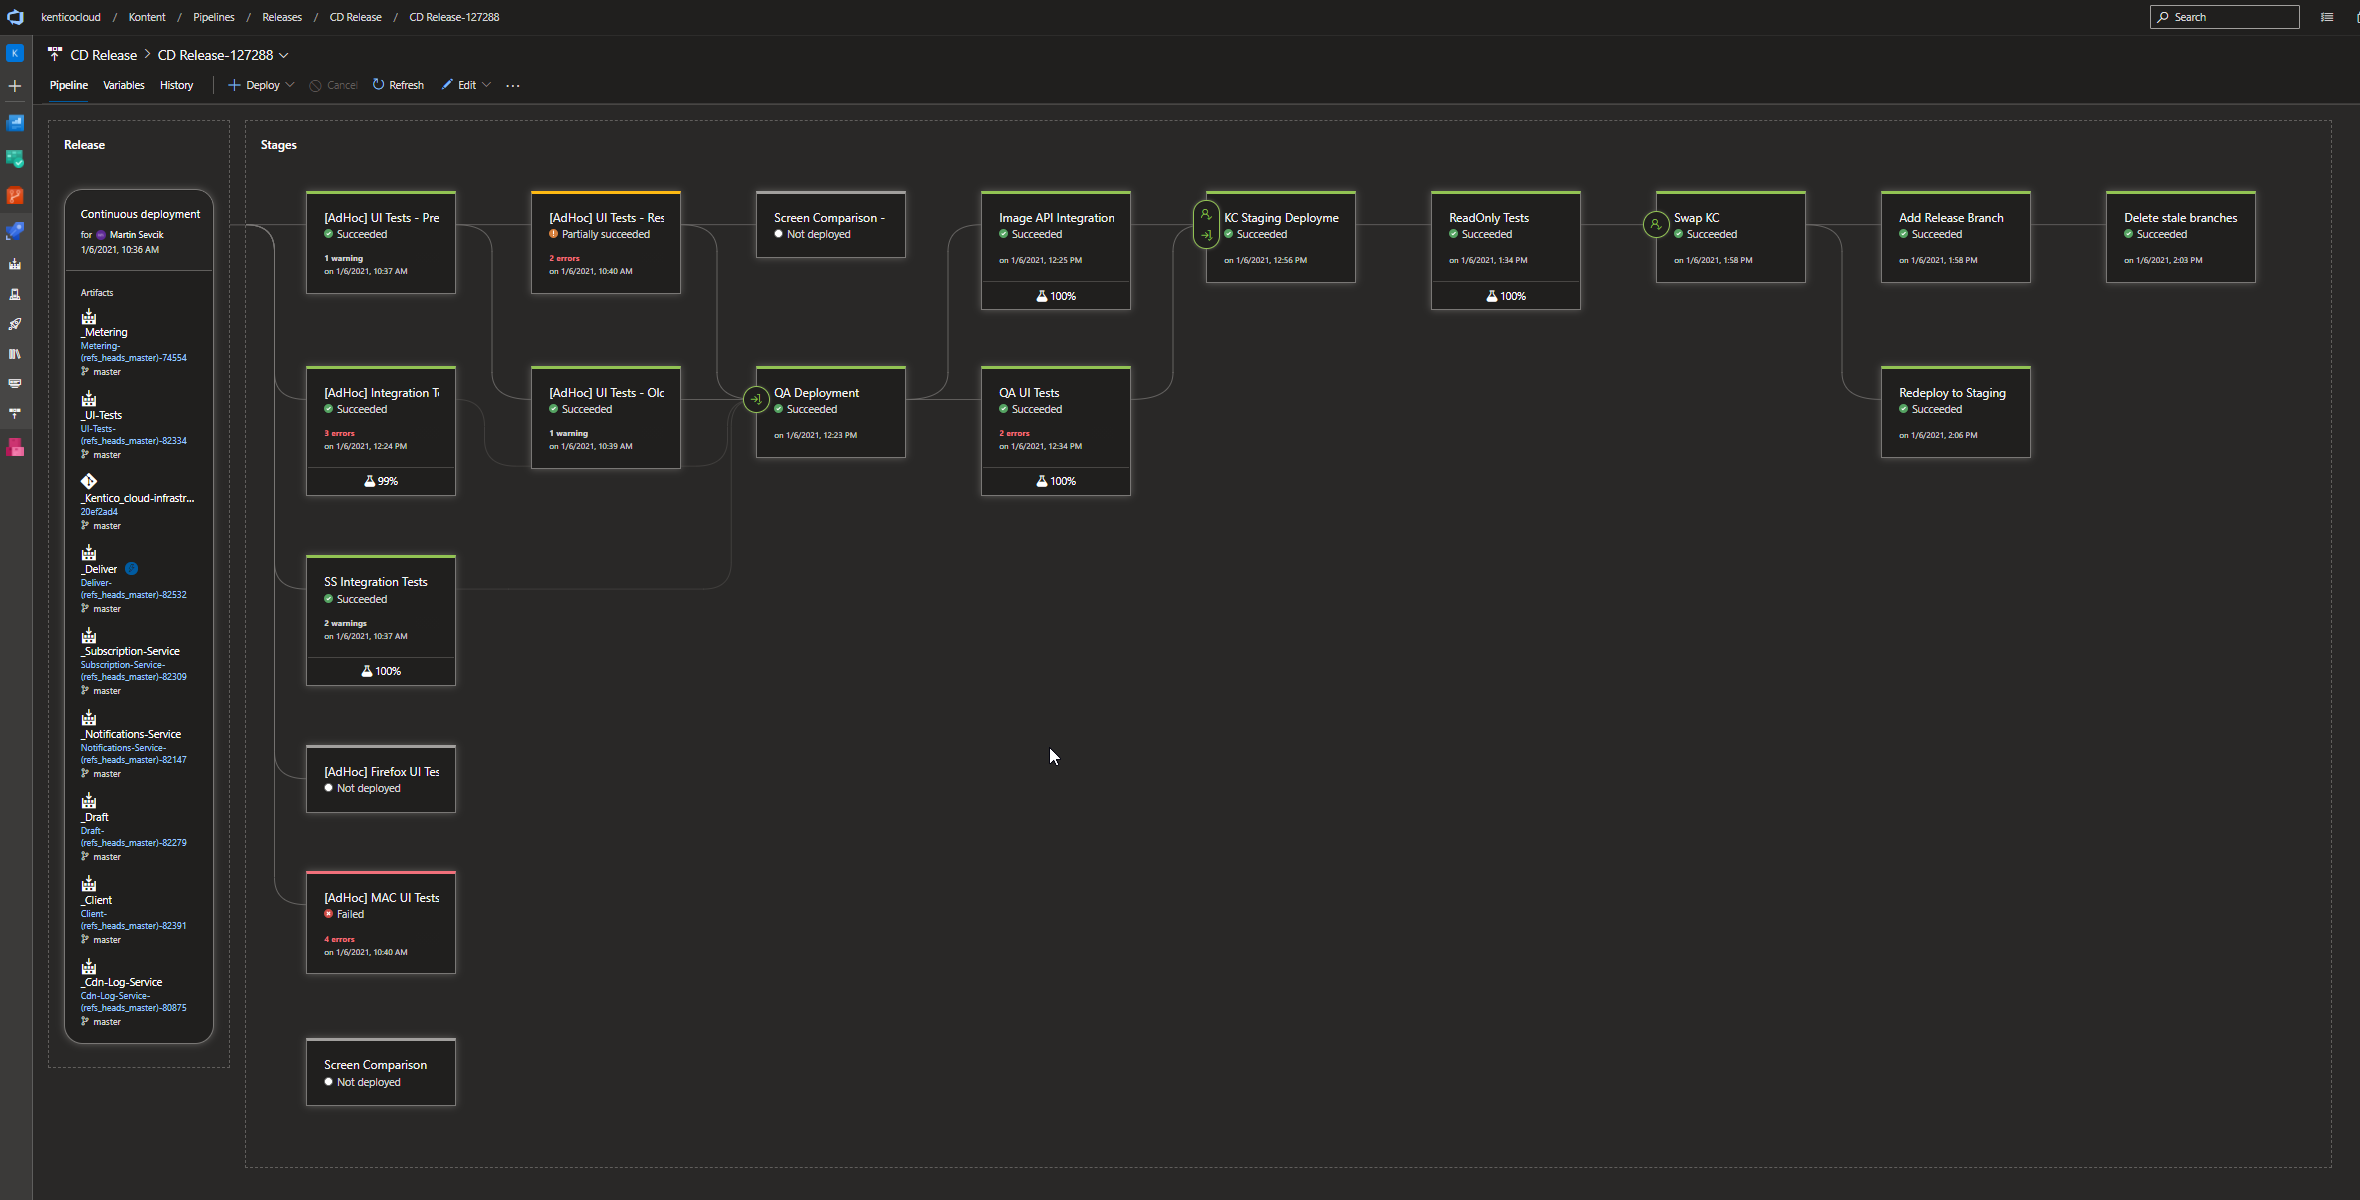
Task: Open Test Plans icon in sidebar
Action: pos(15,294)
